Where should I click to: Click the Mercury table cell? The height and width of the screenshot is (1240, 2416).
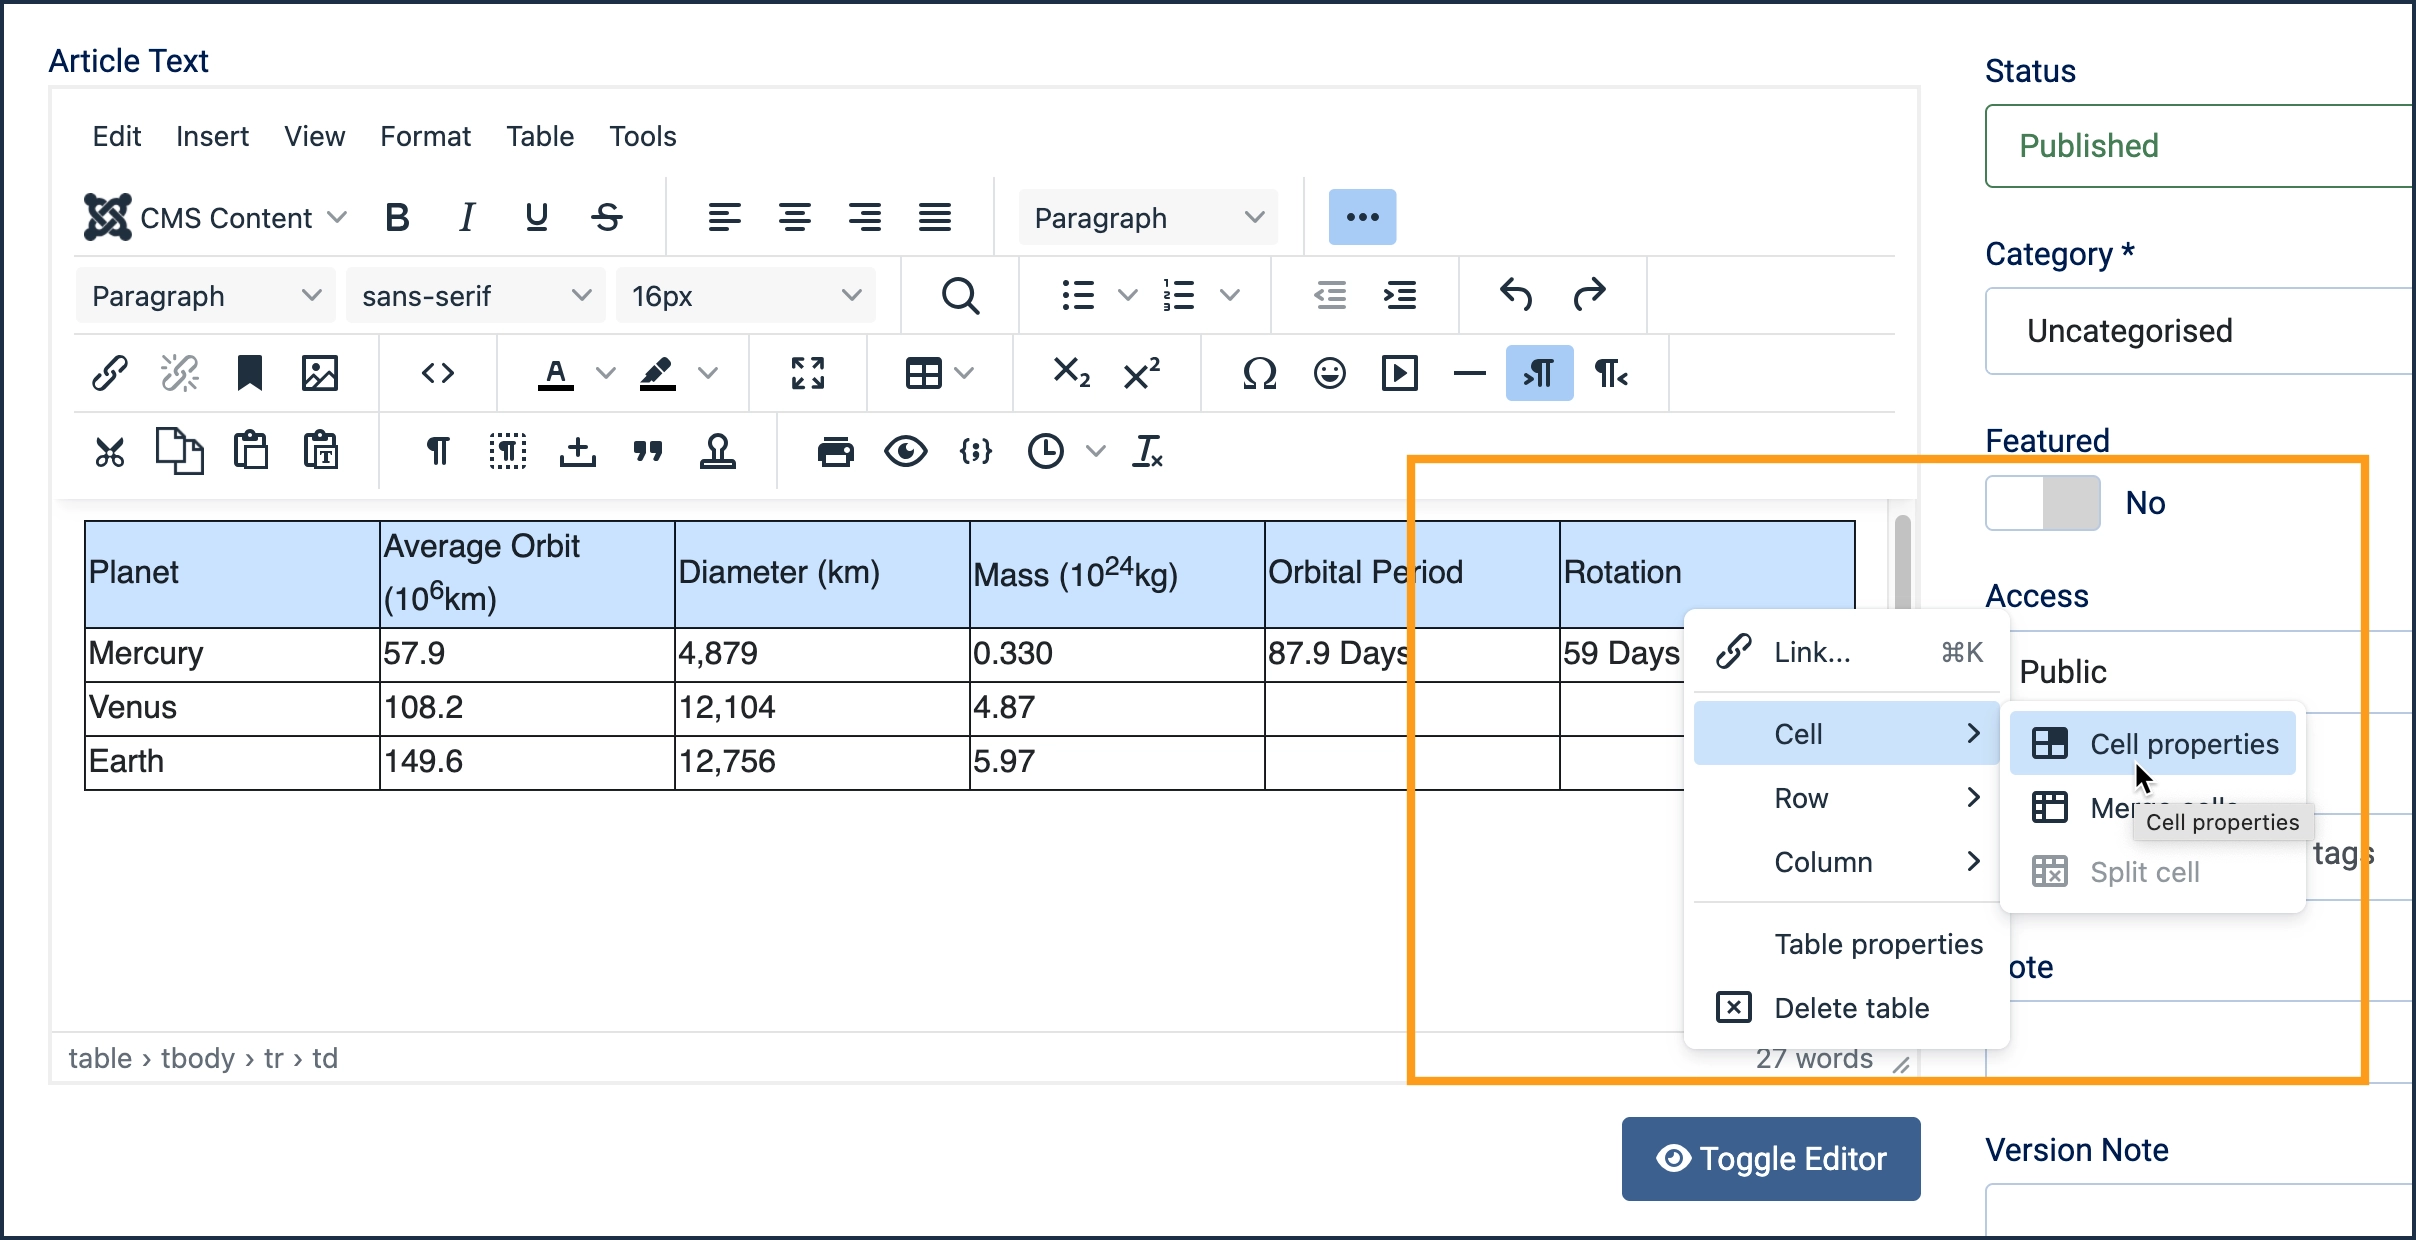click(232, 654)
